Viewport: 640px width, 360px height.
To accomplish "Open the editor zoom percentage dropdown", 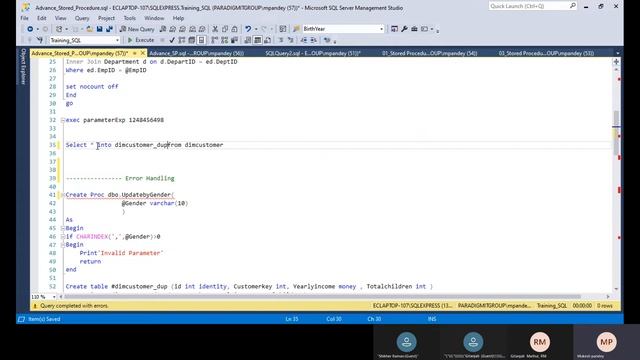I will [x=54, y=297].
